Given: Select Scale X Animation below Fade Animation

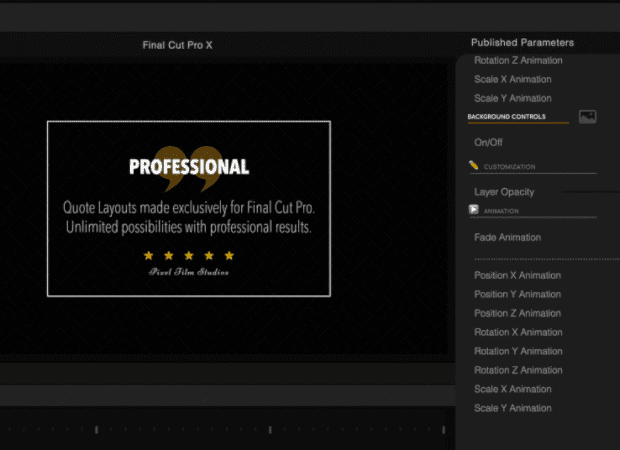Looking at the screenshot, I should pos(513,389).
